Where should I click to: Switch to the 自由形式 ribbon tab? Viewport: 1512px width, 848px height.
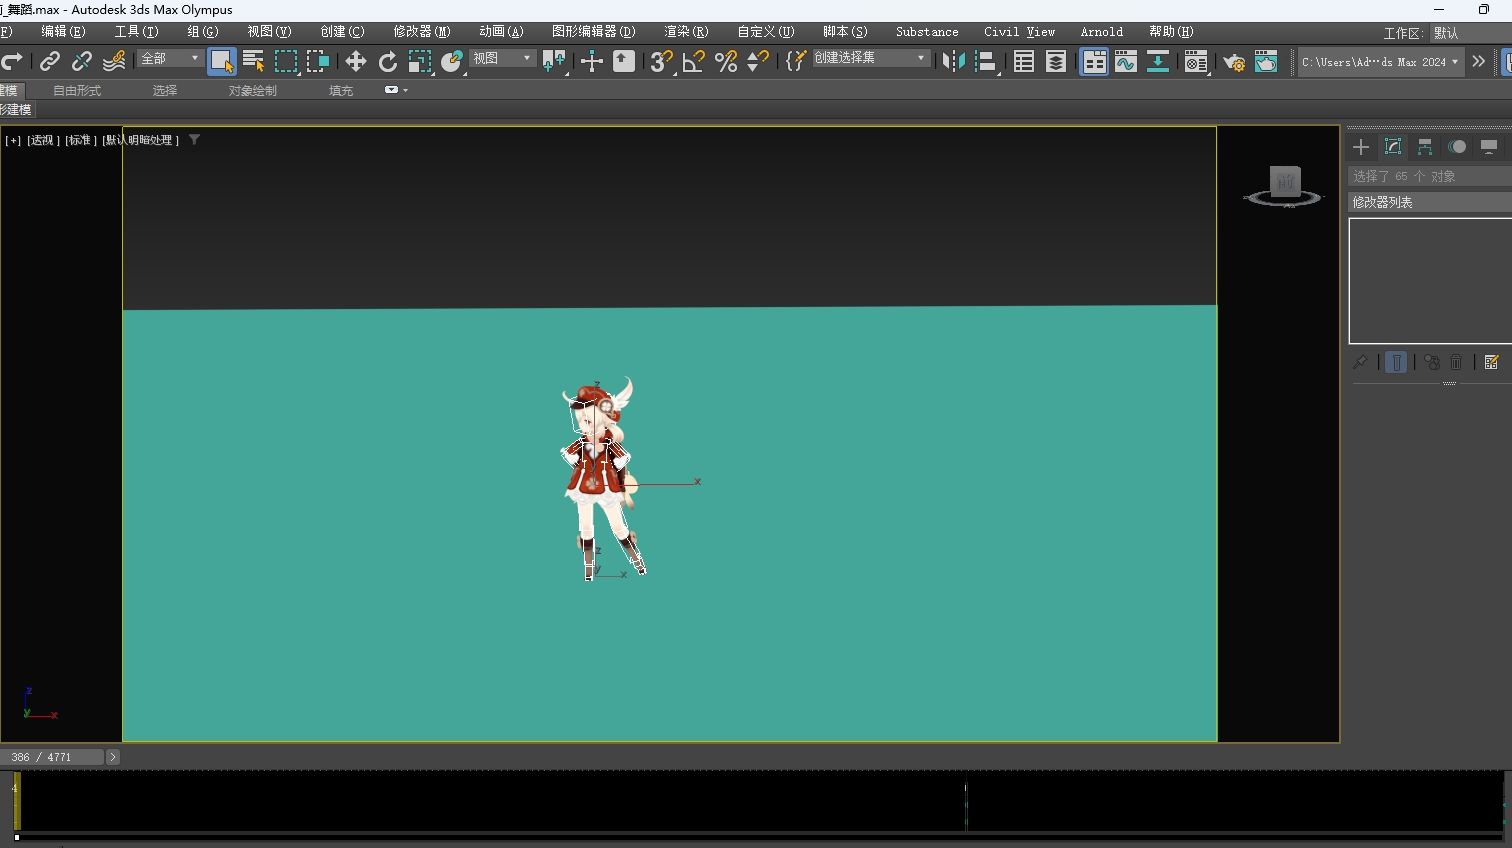tap(77, 90)
